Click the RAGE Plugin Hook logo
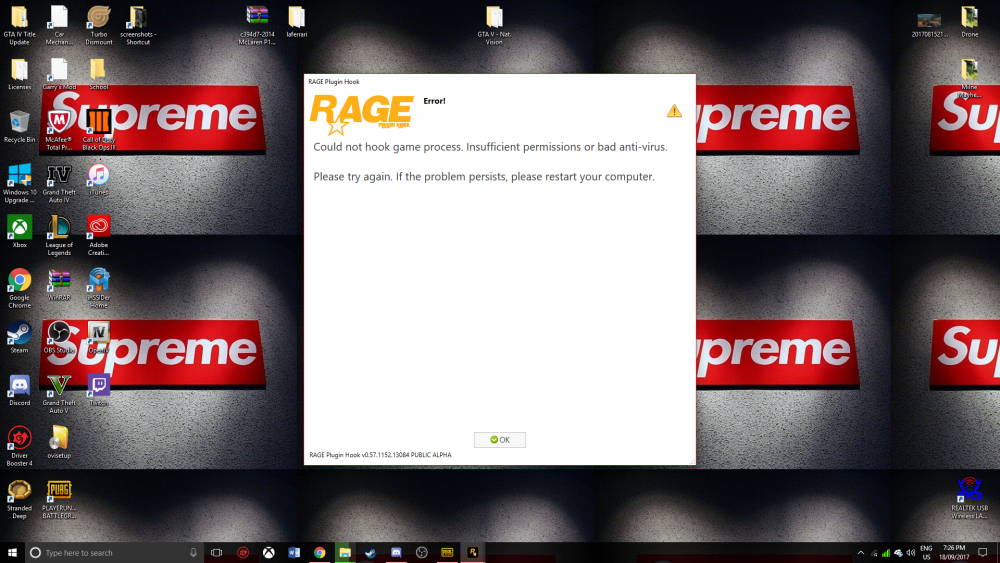Viewport: 1000px width, 563px height. click(x=362, y=114)
